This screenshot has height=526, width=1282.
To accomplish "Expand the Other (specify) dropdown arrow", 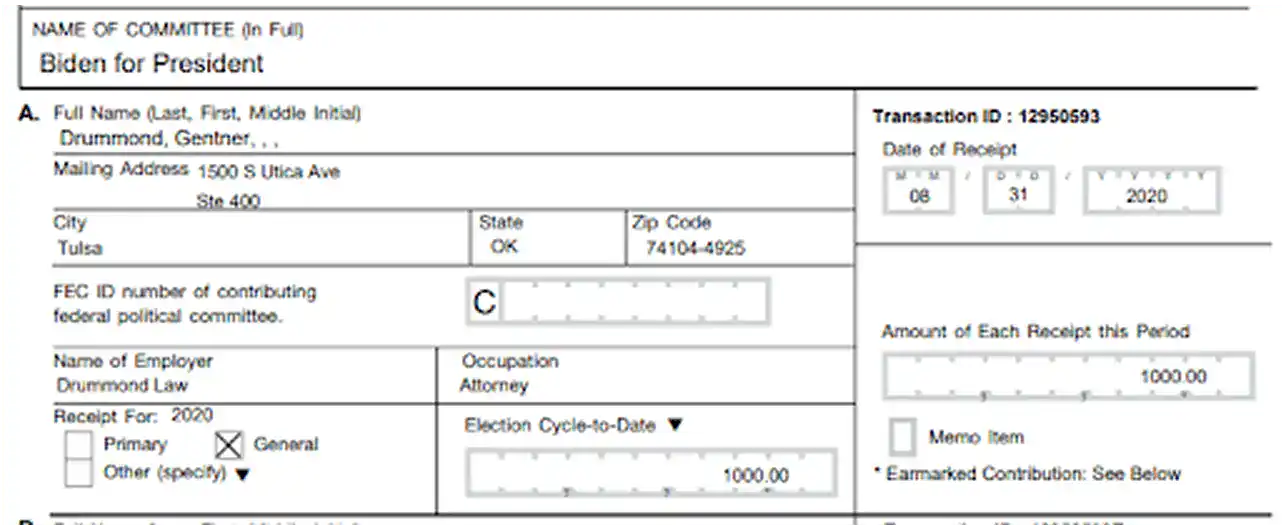I will [241, 475].
